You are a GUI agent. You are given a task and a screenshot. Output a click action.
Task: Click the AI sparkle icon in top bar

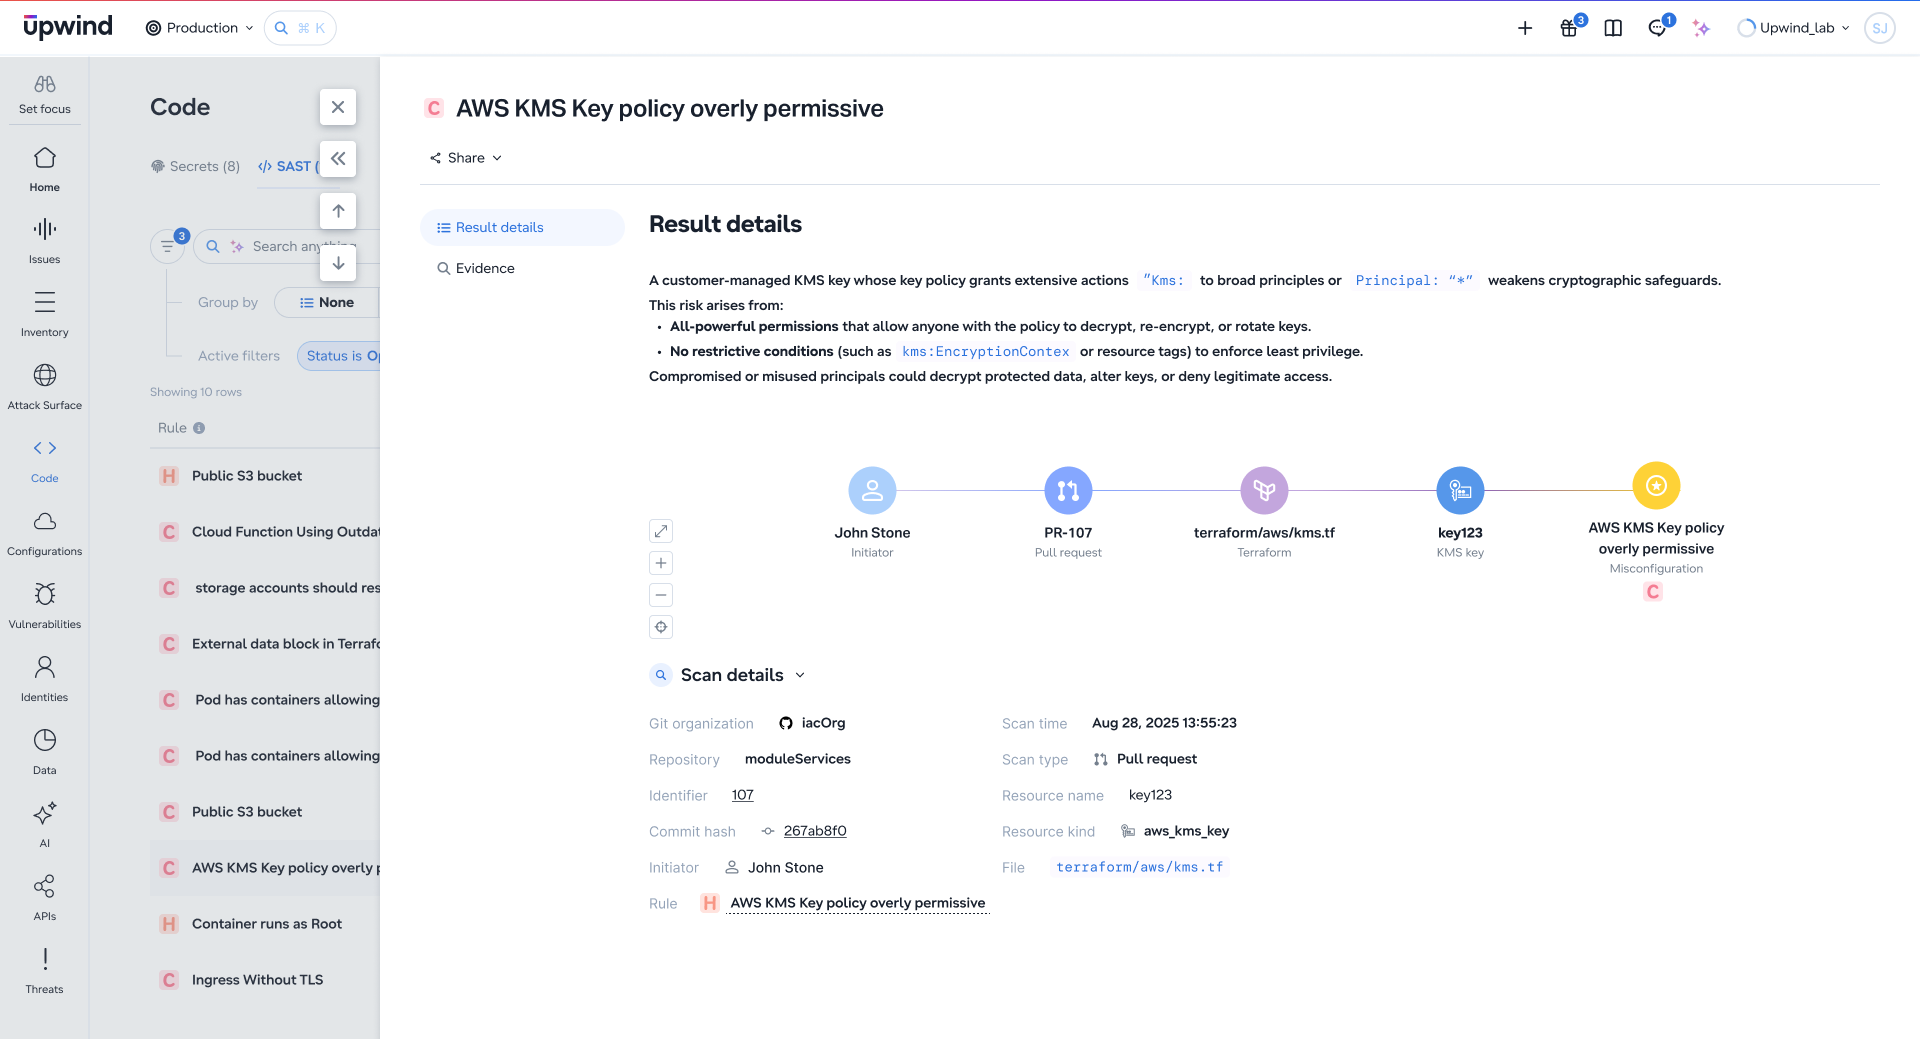pyautogui.click(x=1701, y=28)
